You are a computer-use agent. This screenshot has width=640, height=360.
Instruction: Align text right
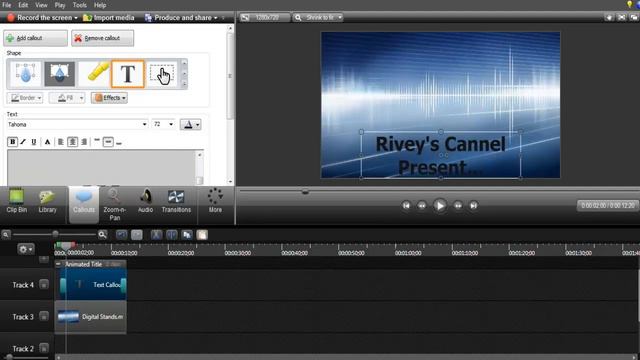point(84,142)
